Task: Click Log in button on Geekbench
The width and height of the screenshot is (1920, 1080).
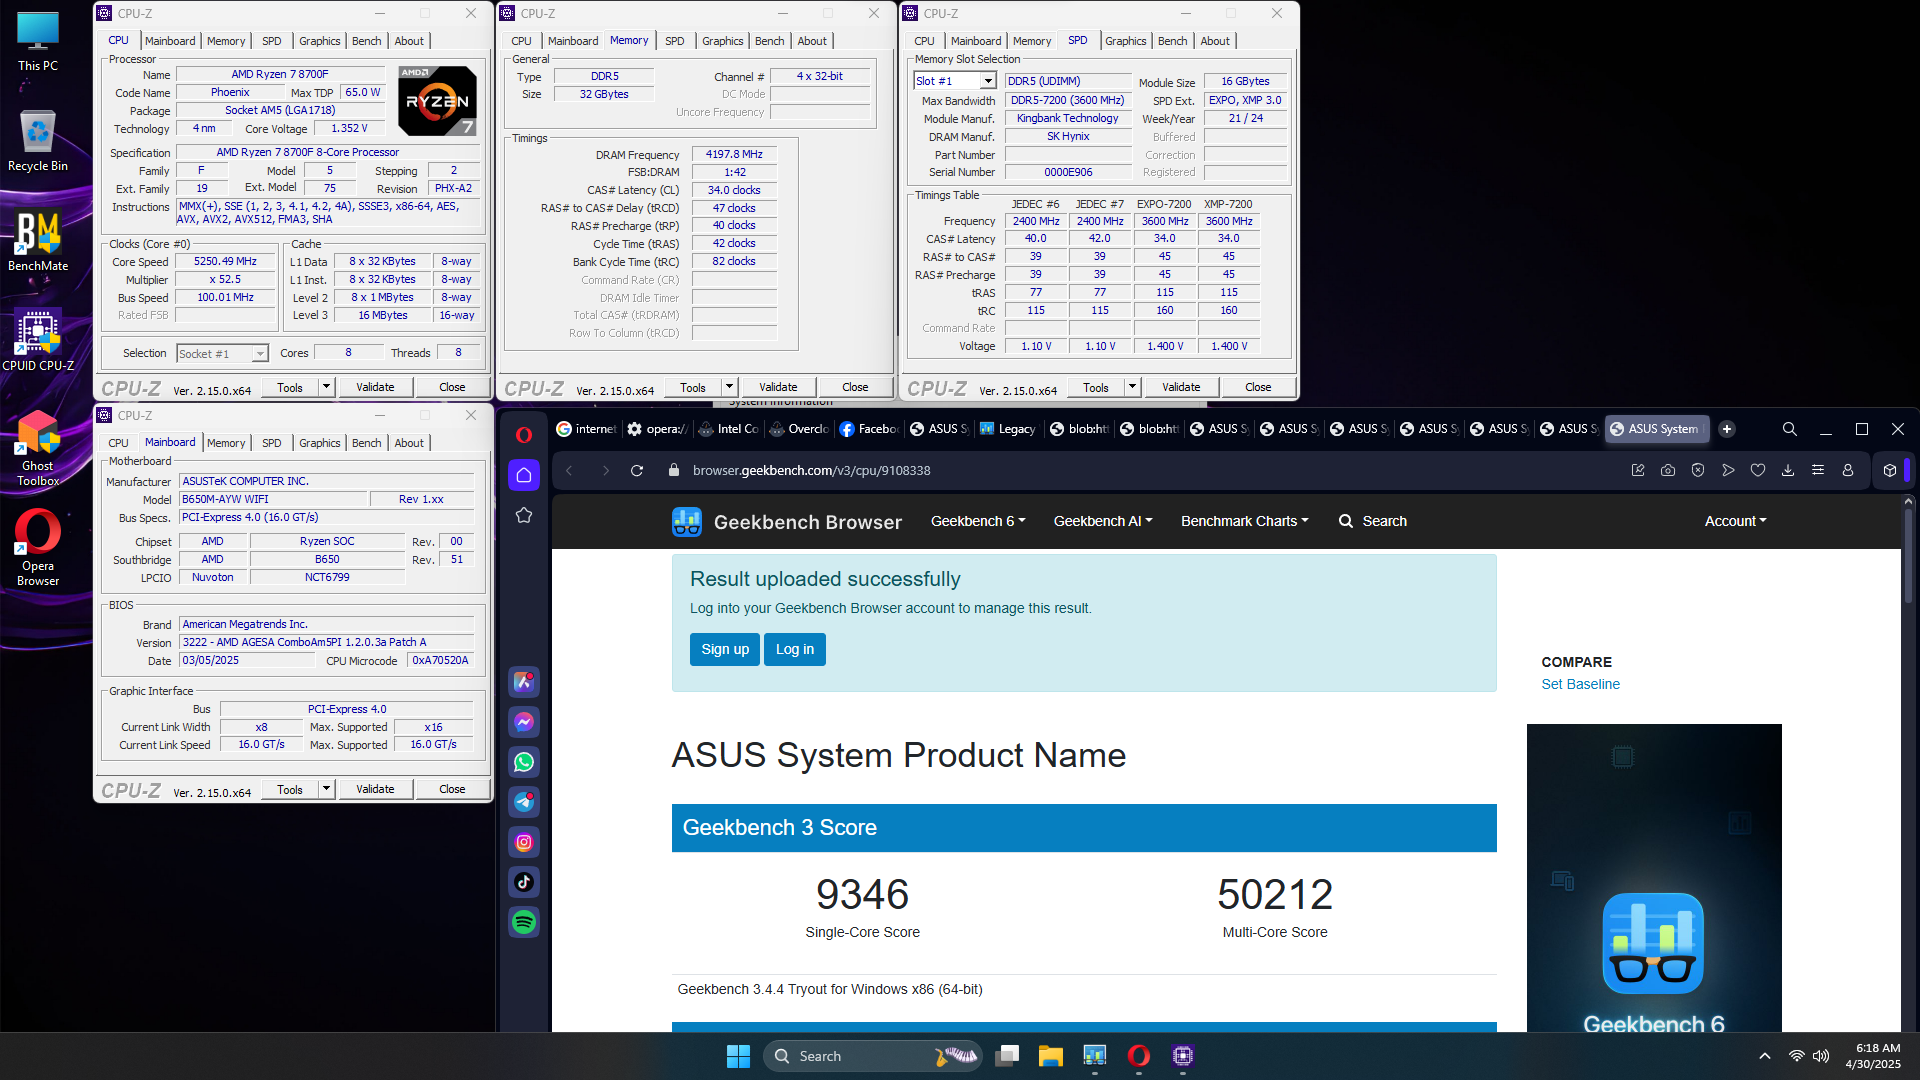Action: coord(795,650)
